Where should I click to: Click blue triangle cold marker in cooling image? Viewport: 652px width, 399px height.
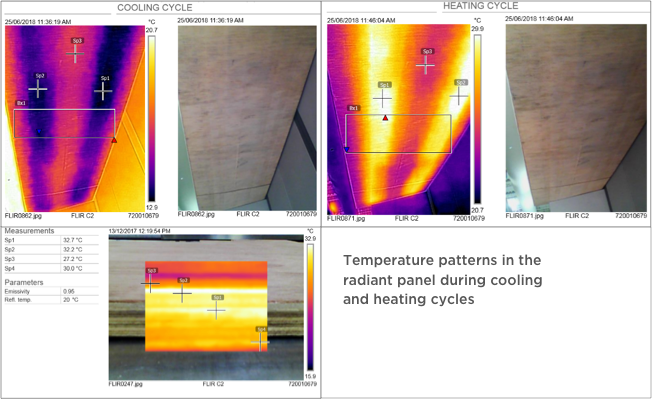39,131
